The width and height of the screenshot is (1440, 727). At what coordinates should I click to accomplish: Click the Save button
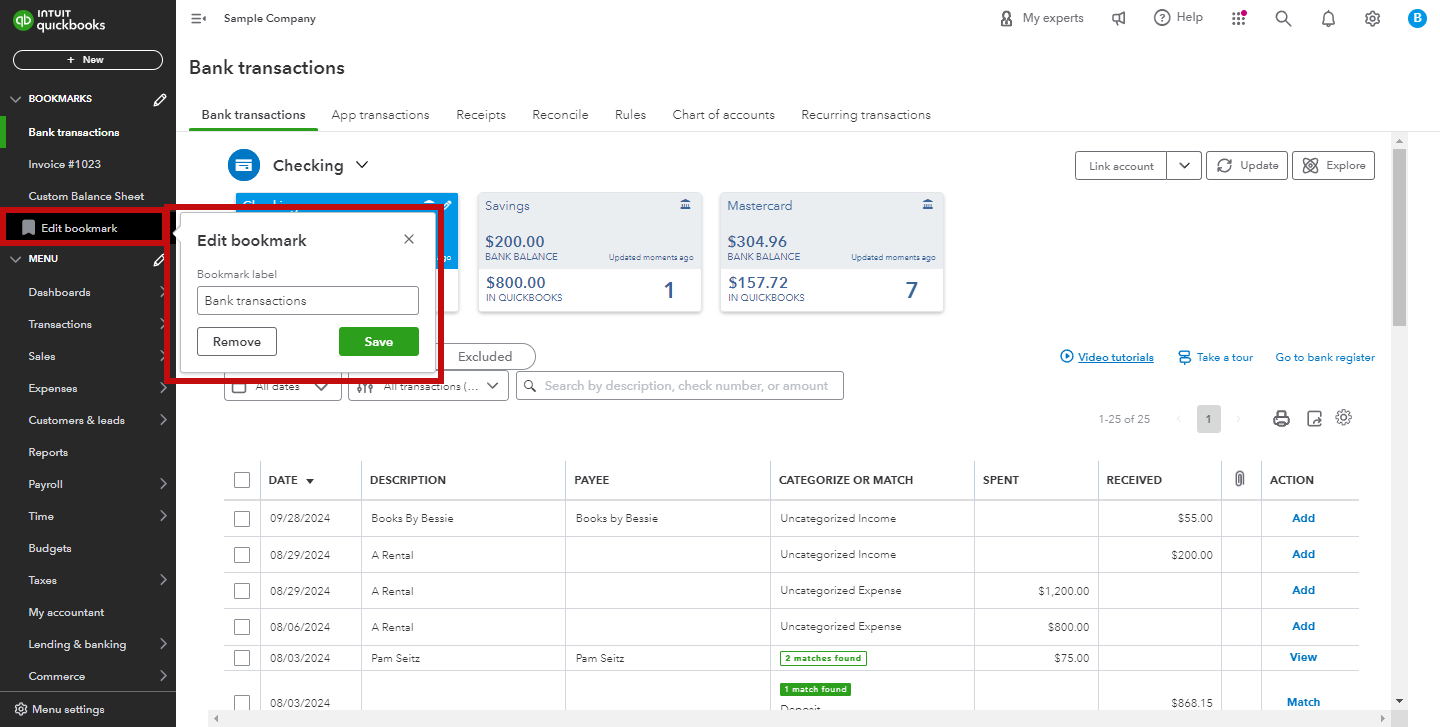point(379,342)
